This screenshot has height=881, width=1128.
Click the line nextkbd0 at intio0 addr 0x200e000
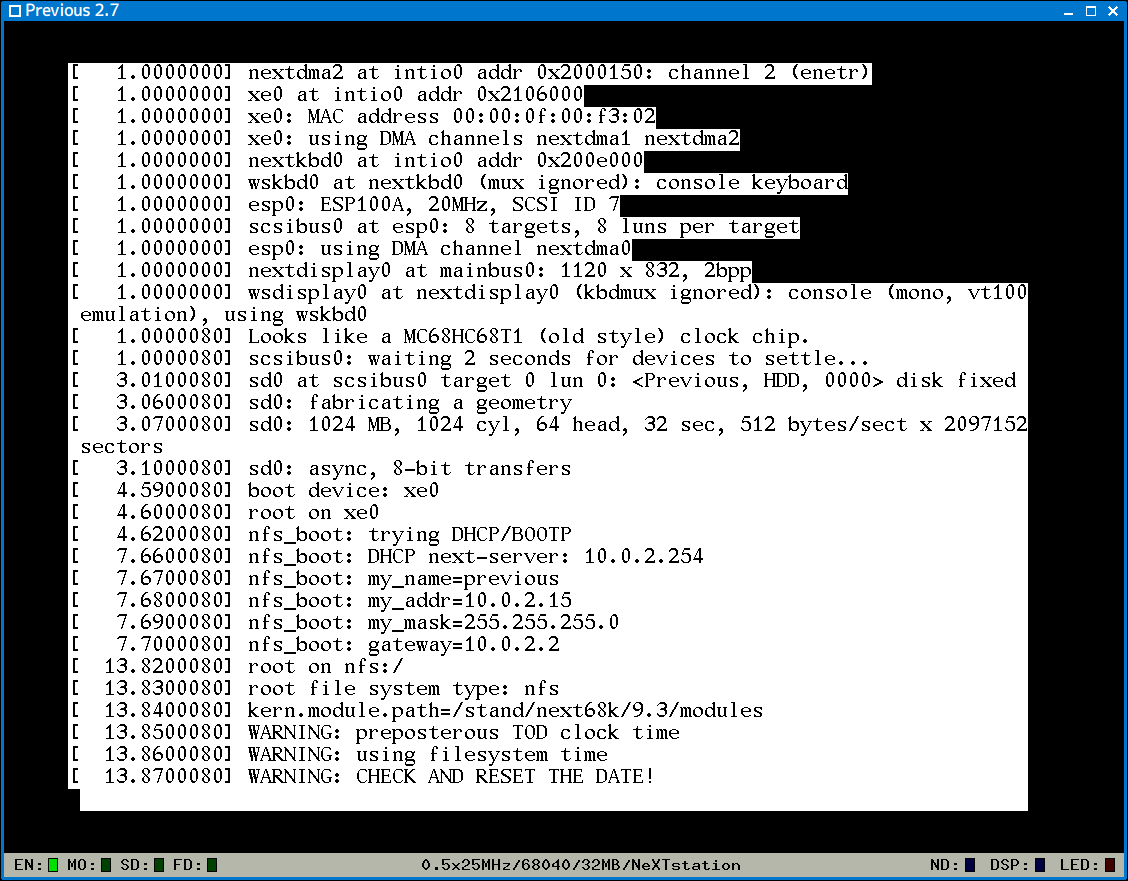pyautogui.click(x=357, y=160)
